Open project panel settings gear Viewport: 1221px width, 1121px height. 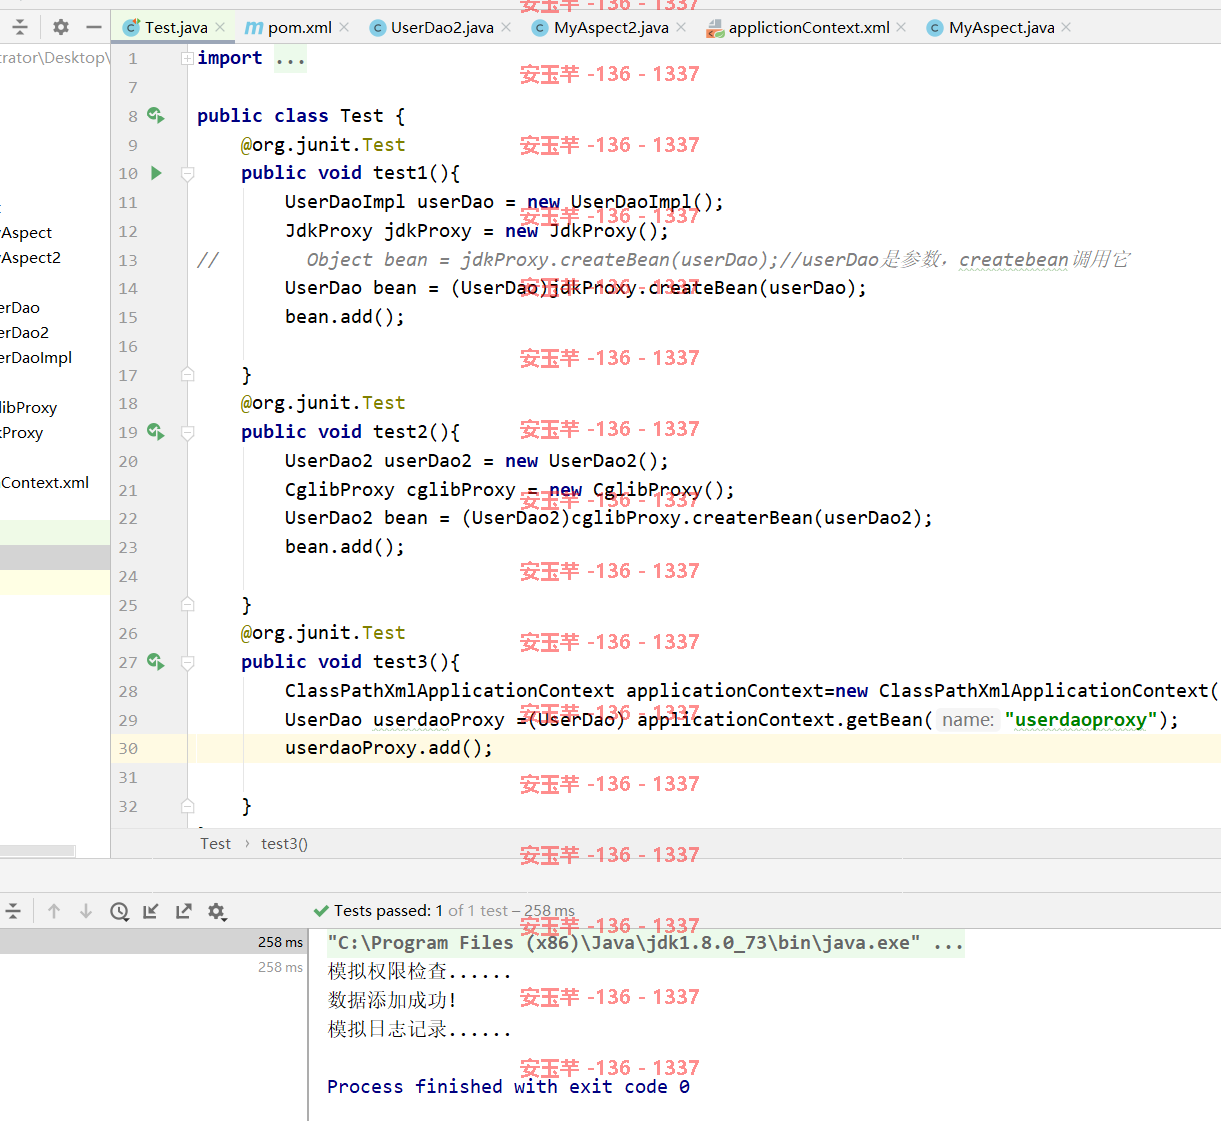[x=60, y=27]
